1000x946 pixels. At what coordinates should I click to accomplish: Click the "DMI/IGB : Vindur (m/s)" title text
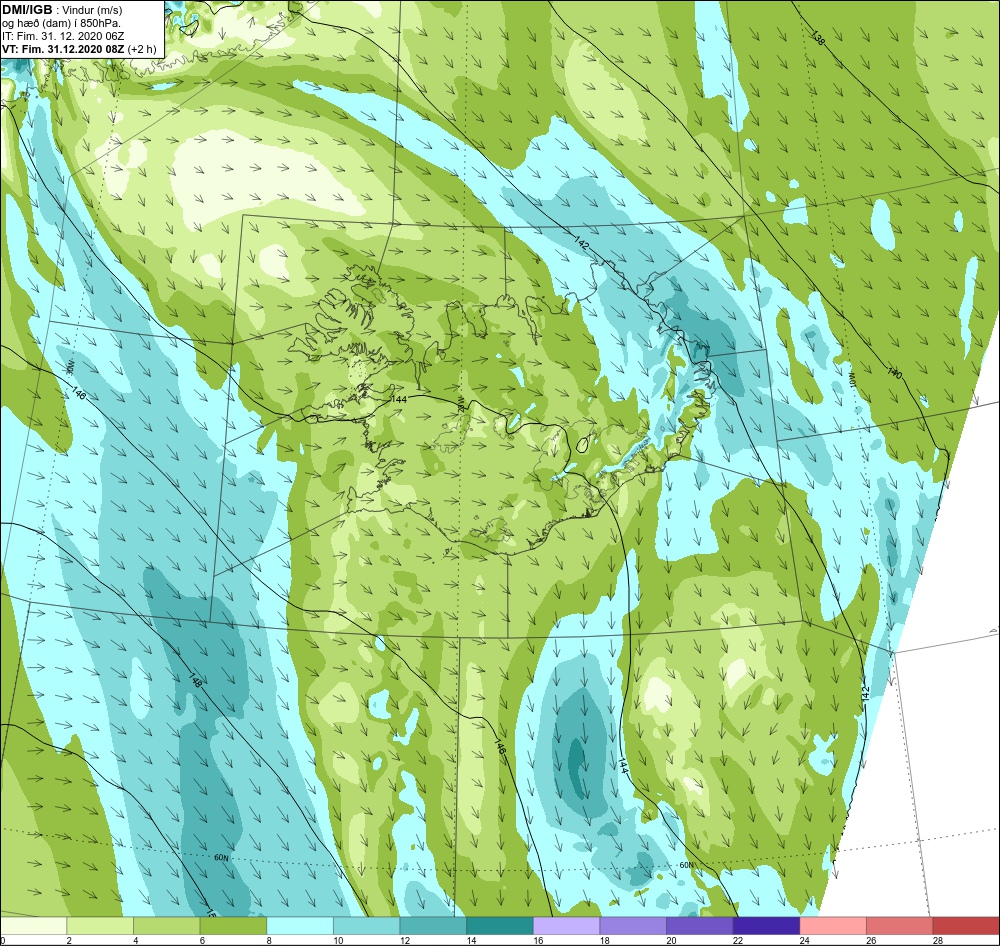click(x=62, y=10)
